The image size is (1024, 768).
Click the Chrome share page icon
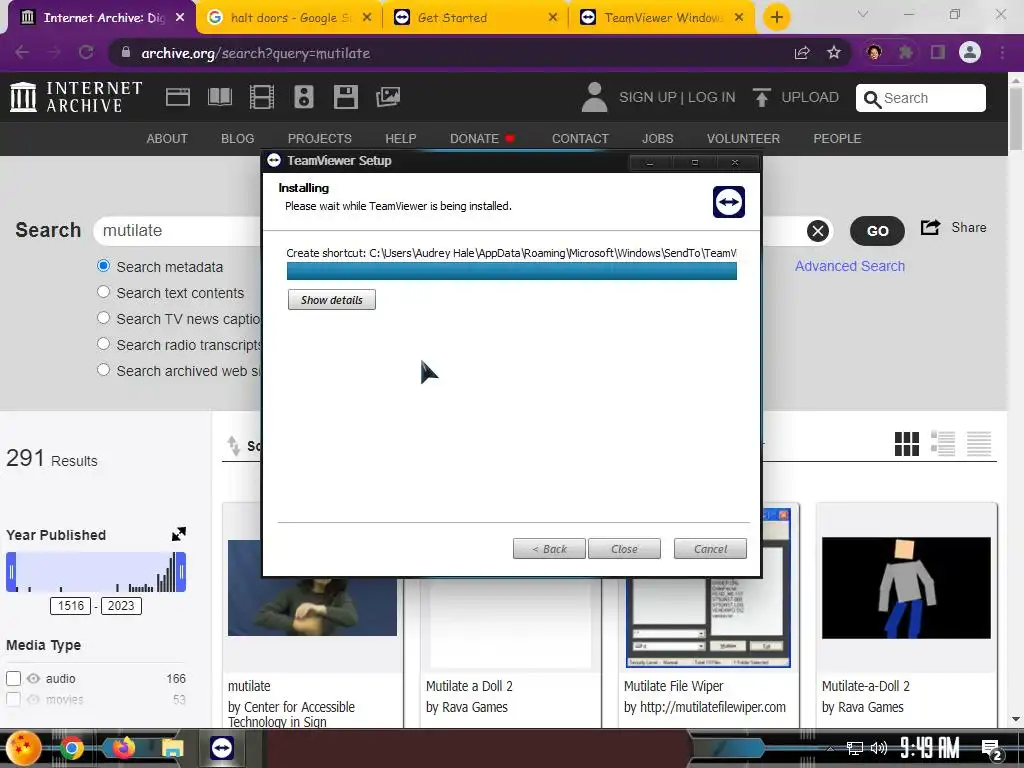pos(802,53)
